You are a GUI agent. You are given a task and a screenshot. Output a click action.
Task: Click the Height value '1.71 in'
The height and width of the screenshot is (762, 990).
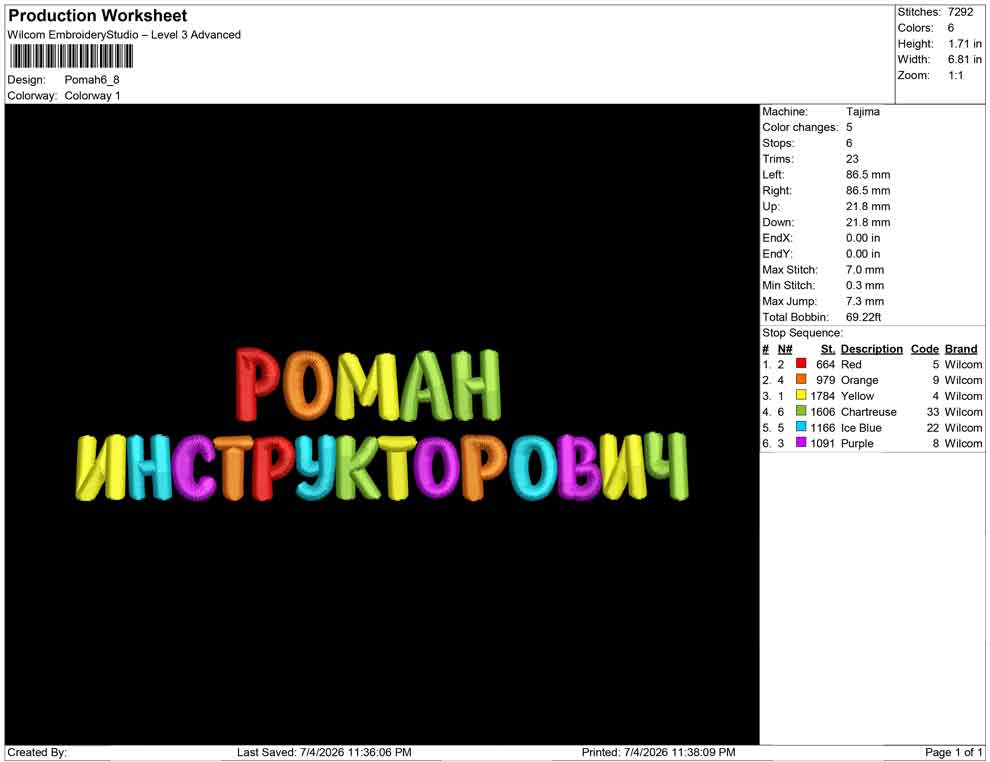tap(965, 44)
